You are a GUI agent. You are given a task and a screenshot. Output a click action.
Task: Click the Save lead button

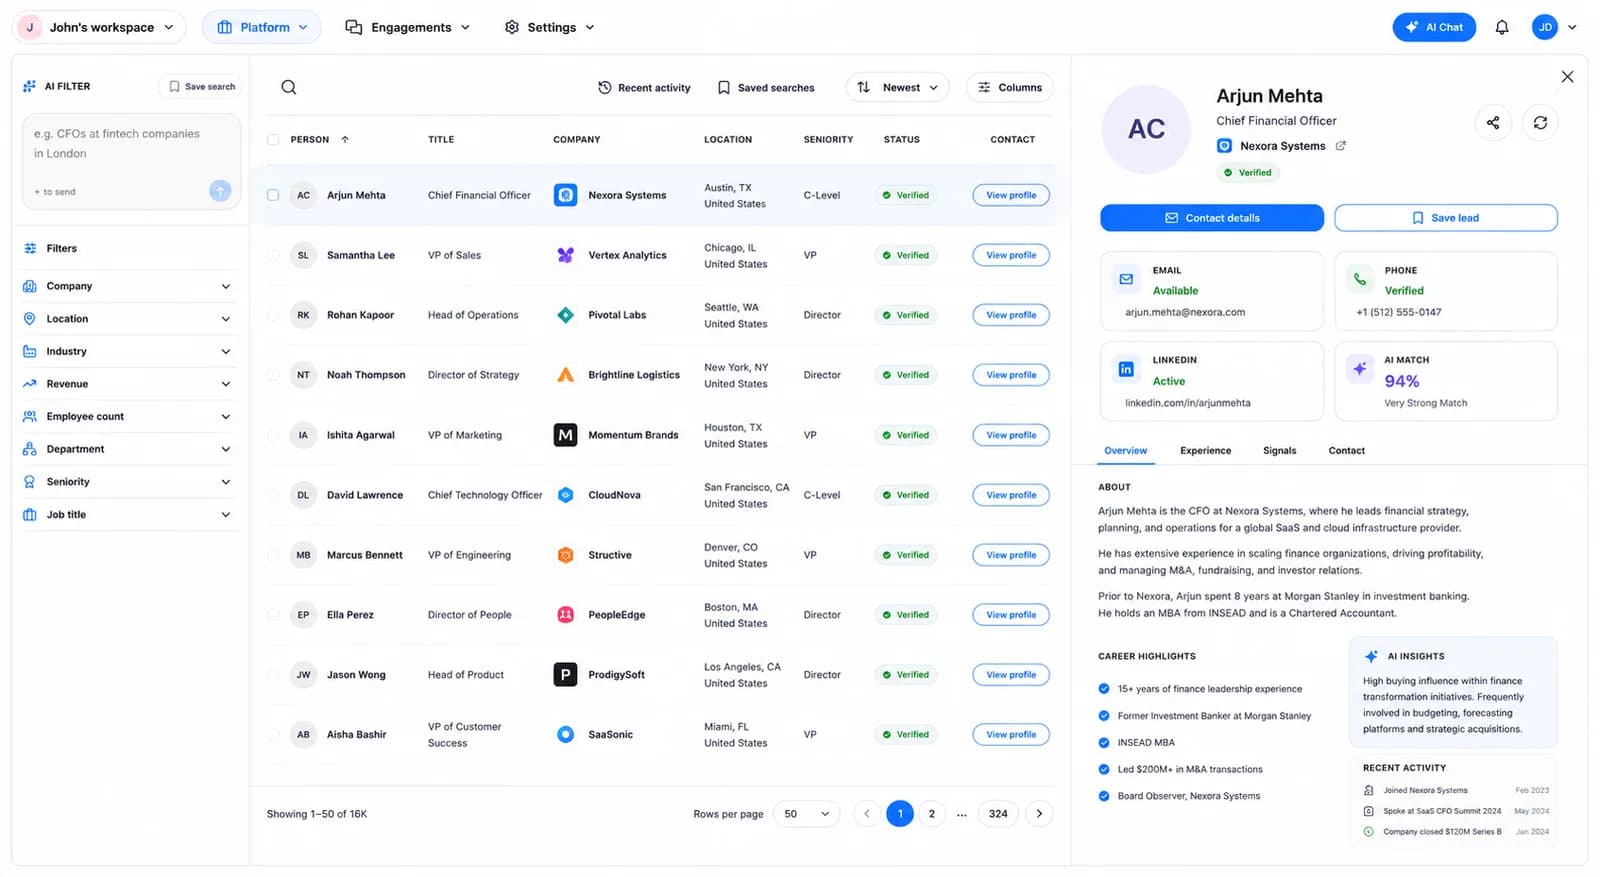(x=1445, y=218)
